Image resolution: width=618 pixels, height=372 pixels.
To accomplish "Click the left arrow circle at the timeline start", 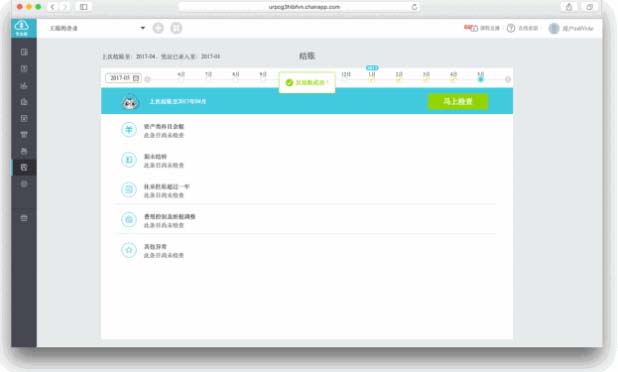I will pos(147,79).
